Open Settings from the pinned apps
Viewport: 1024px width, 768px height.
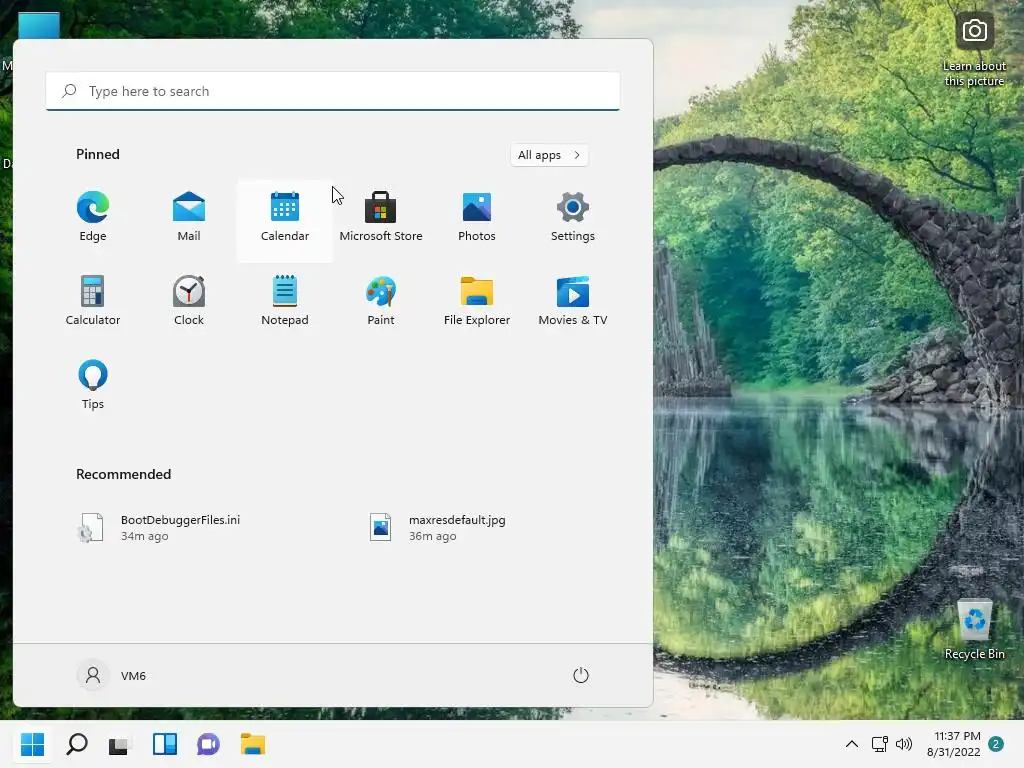[x=573, y=218]
